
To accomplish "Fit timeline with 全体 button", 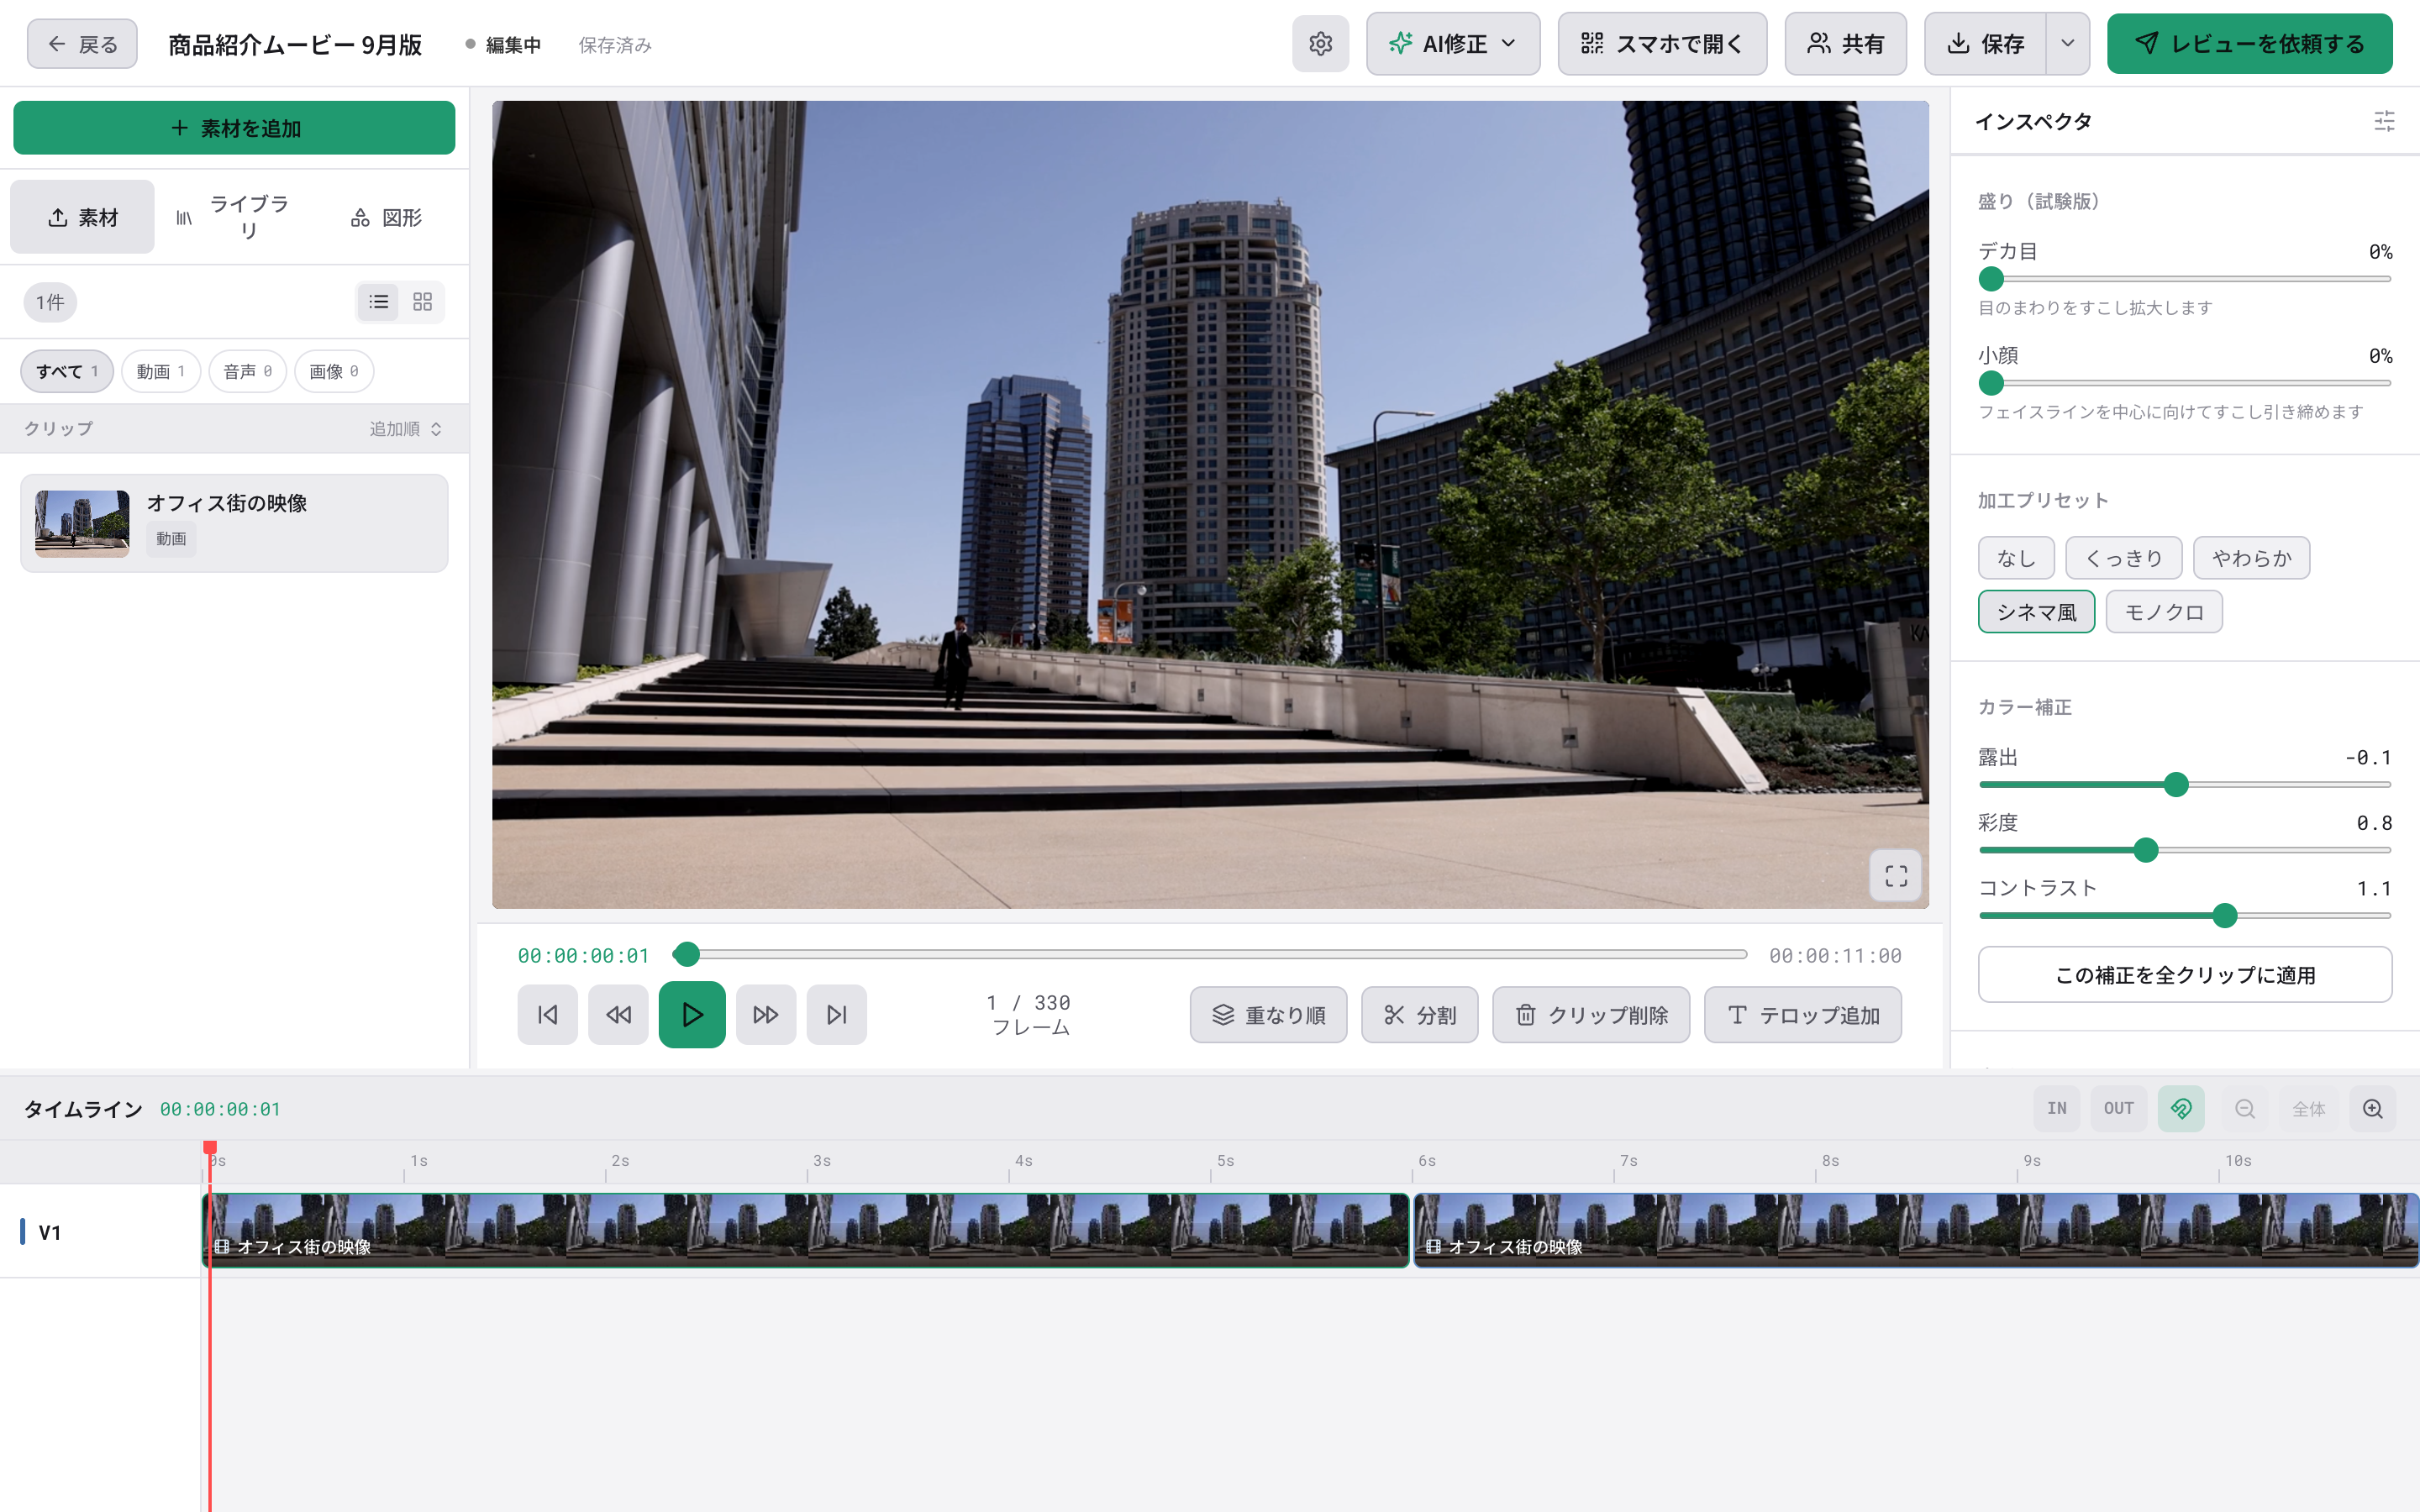I will (2309, 1109).
